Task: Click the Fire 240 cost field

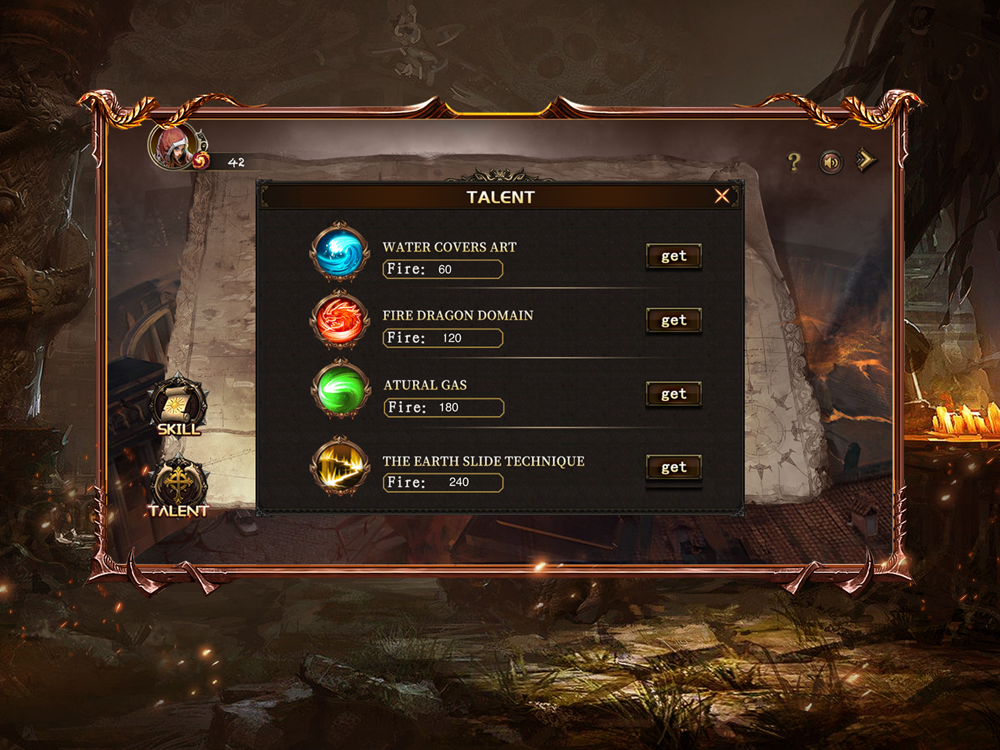Action: click(x=443, y=483)
